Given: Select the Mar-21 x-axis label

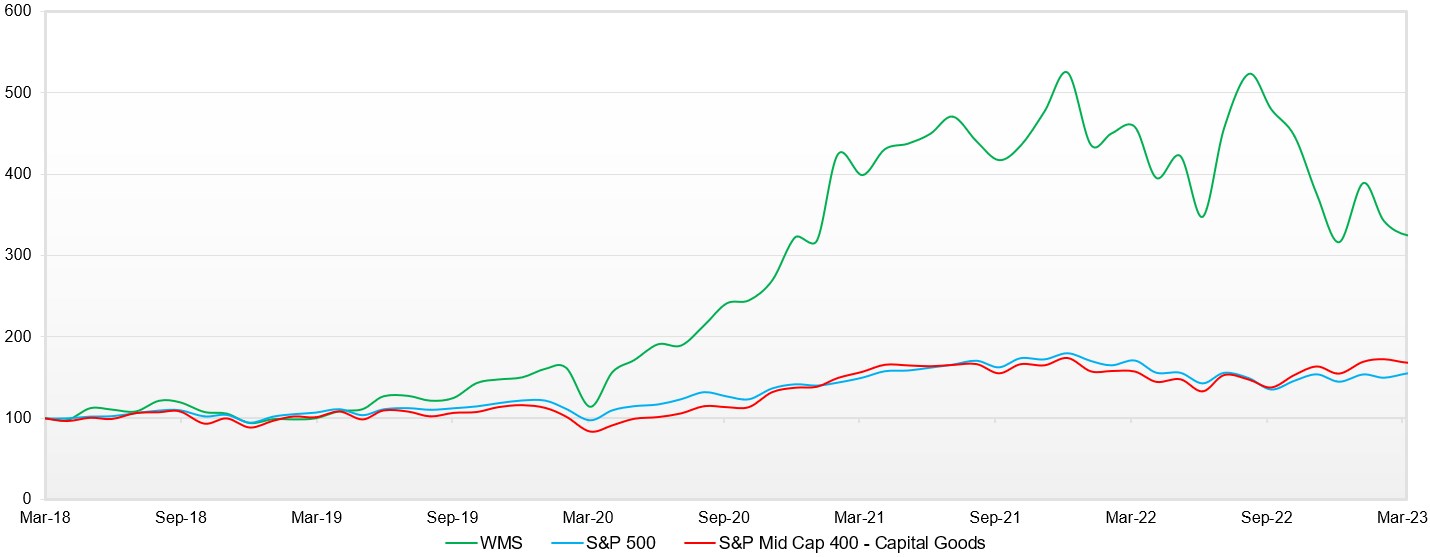Looking at the screenshot, I should [860, 517].
